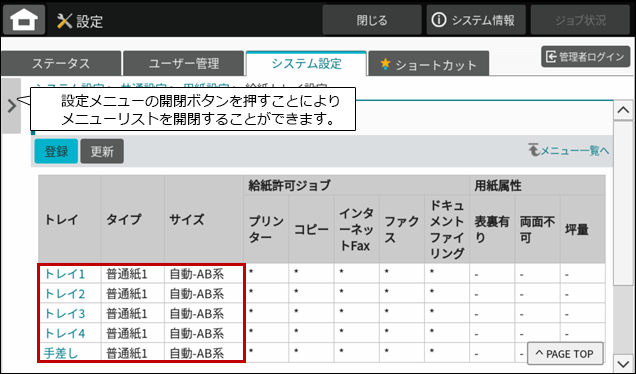Switch to the ユーザー管理 tab
Screen dimensions: 636x374
183,64
